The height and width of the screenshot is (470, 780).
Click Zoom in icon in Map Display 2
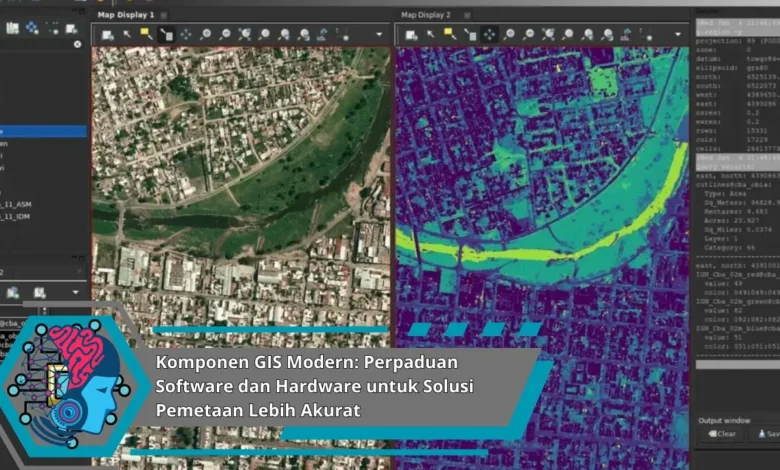510,34
